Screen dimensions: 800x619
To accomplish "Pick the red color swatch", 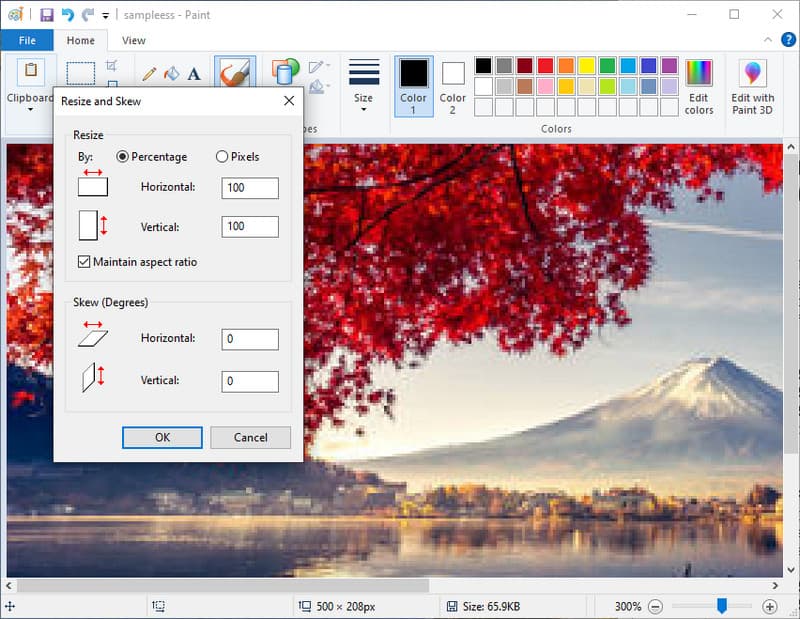I will (545, 66).
